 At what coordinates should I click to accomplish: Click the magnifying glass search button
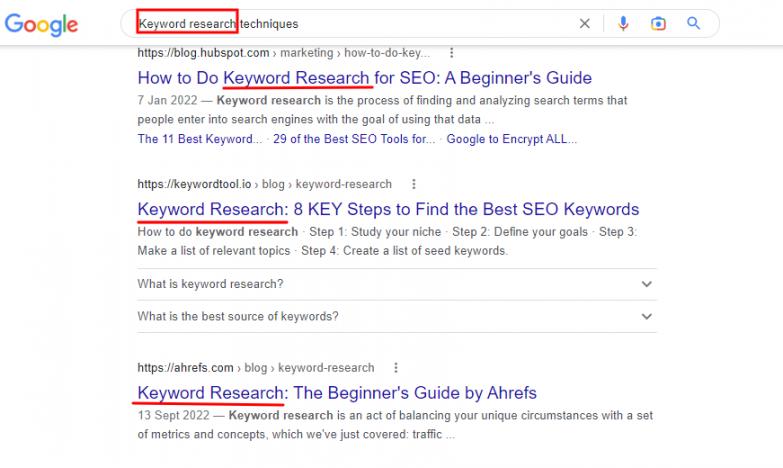(694, 23)
